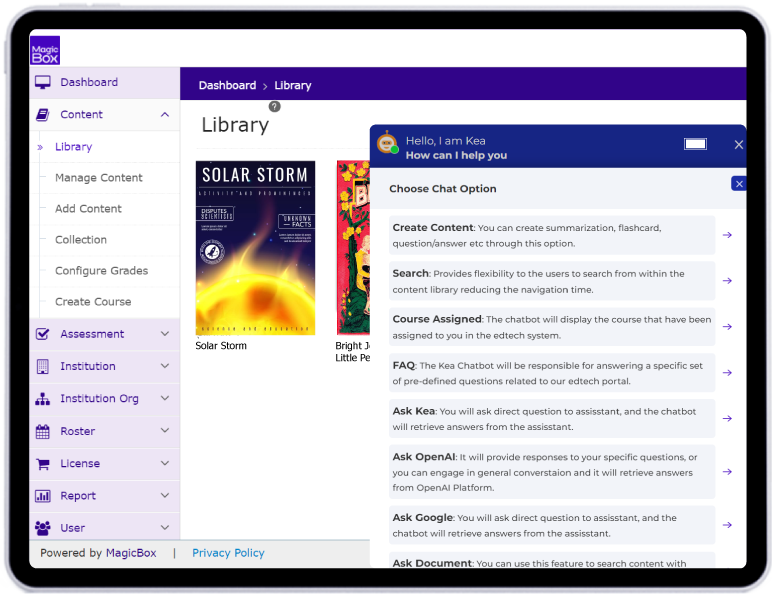Open Ask Kea option arrow
The image size is (772, 598).
click(x=727, y=419)
